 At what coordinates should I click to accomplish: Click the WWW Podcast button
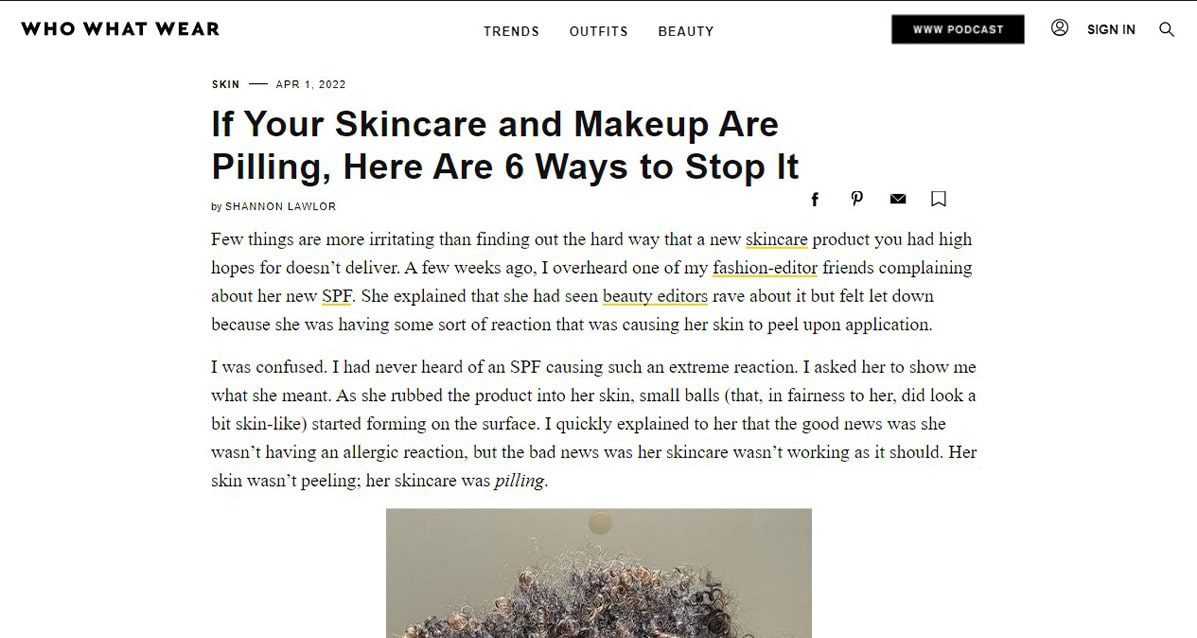tap(958, 29)
